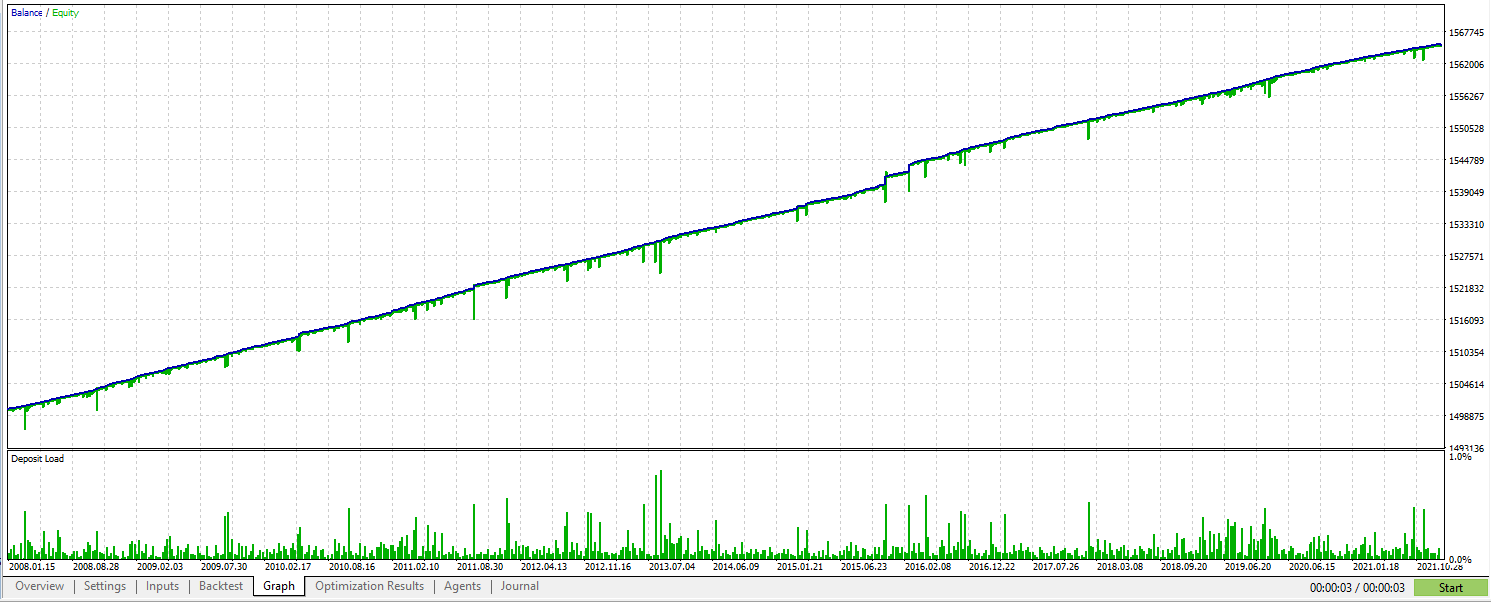Click the 1567745 price axis value
The height and width of the screenshot is (603, 1491).
click(x=1467, y=33)
